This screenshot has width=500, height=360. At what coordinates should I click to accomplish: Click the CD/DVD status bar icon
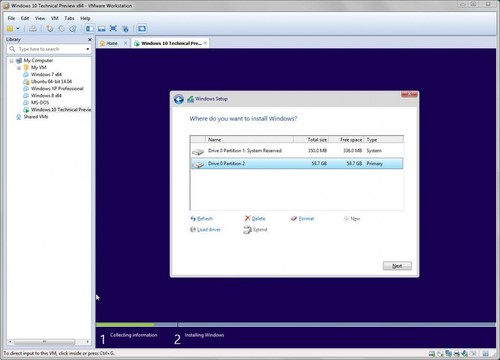pos(440,353)
